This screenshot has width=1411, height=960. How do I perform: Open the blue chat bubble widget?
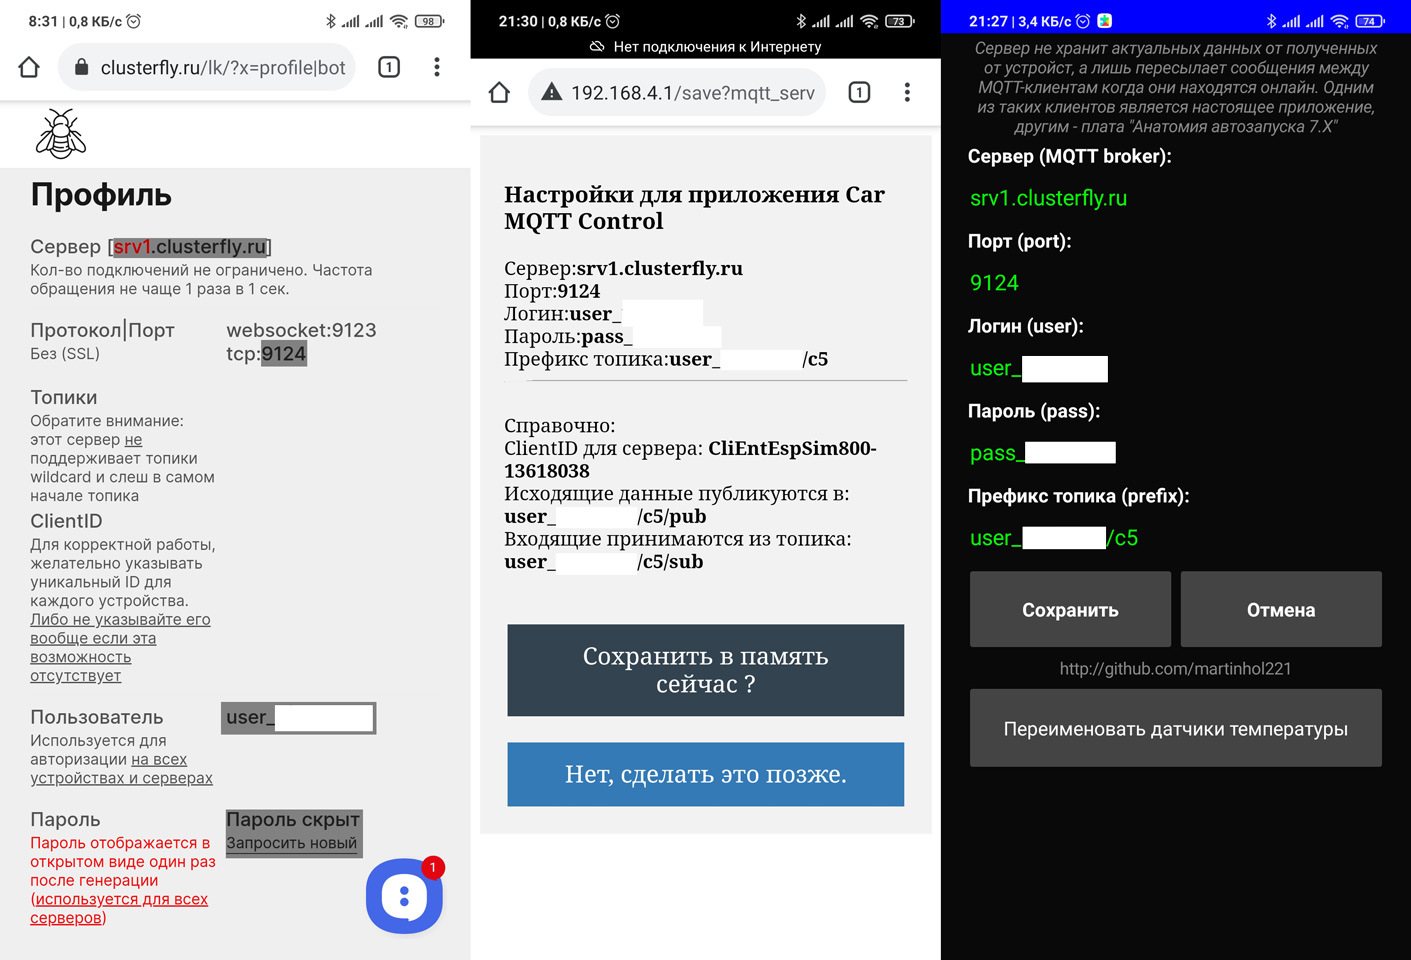[x=404, y=896]
